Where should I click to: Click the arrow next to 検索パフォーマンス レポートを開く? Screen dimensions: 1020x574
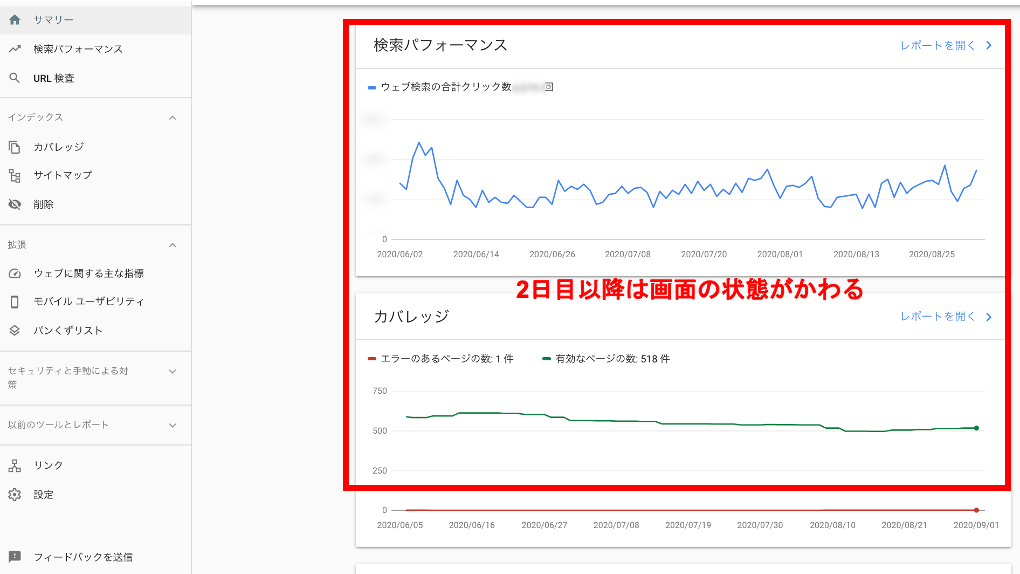(989, 46)
